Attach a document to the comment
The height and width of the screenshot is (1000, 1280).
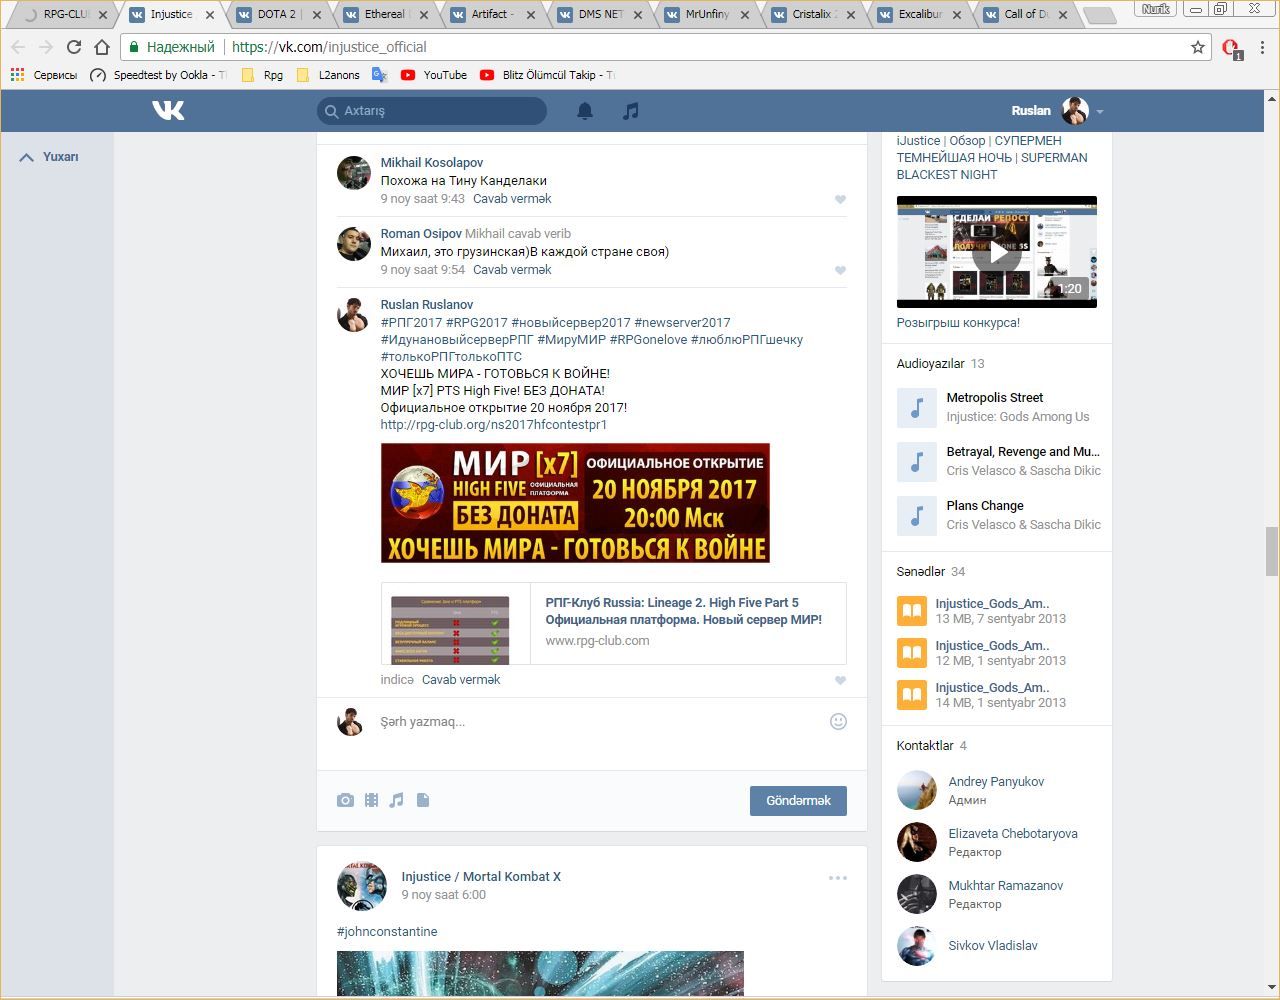click(423, 800)
